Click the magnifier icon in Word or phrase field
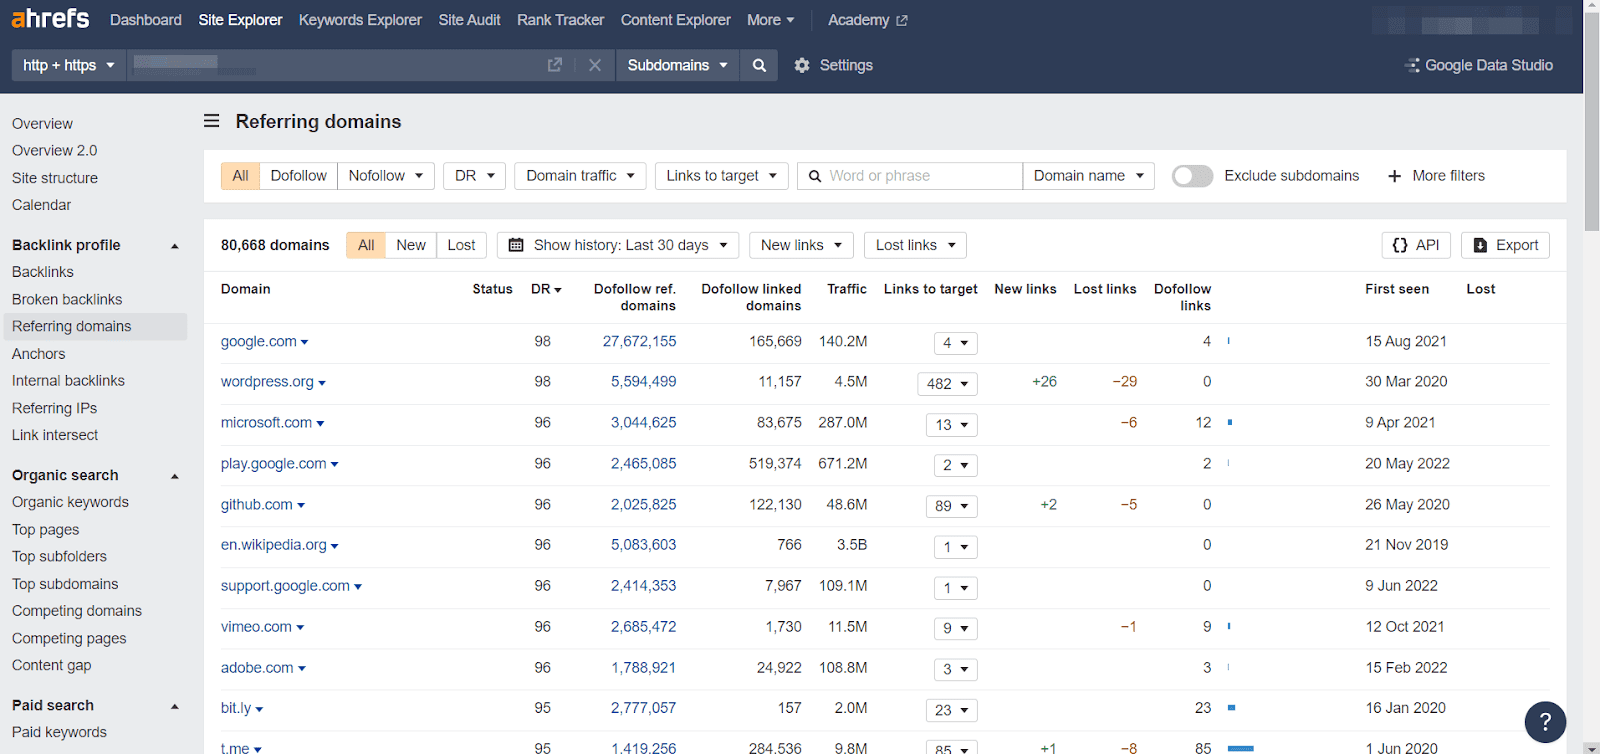Image resolution: width=1600 pixels, height=754 pixels. tap(816, 176)
